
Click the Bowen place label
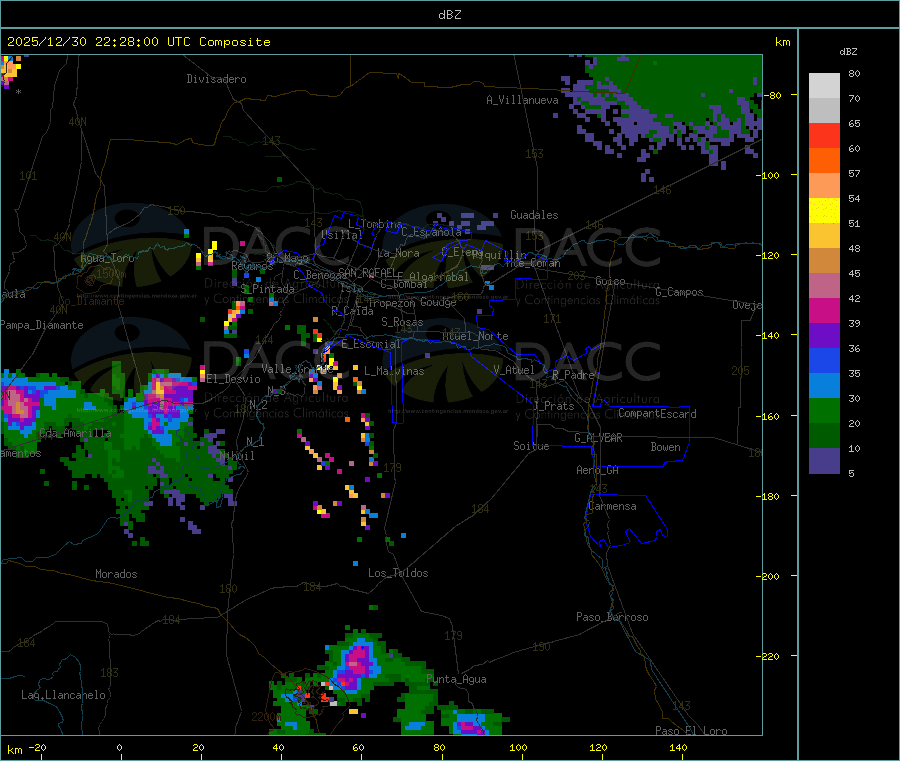click(666, 447)
